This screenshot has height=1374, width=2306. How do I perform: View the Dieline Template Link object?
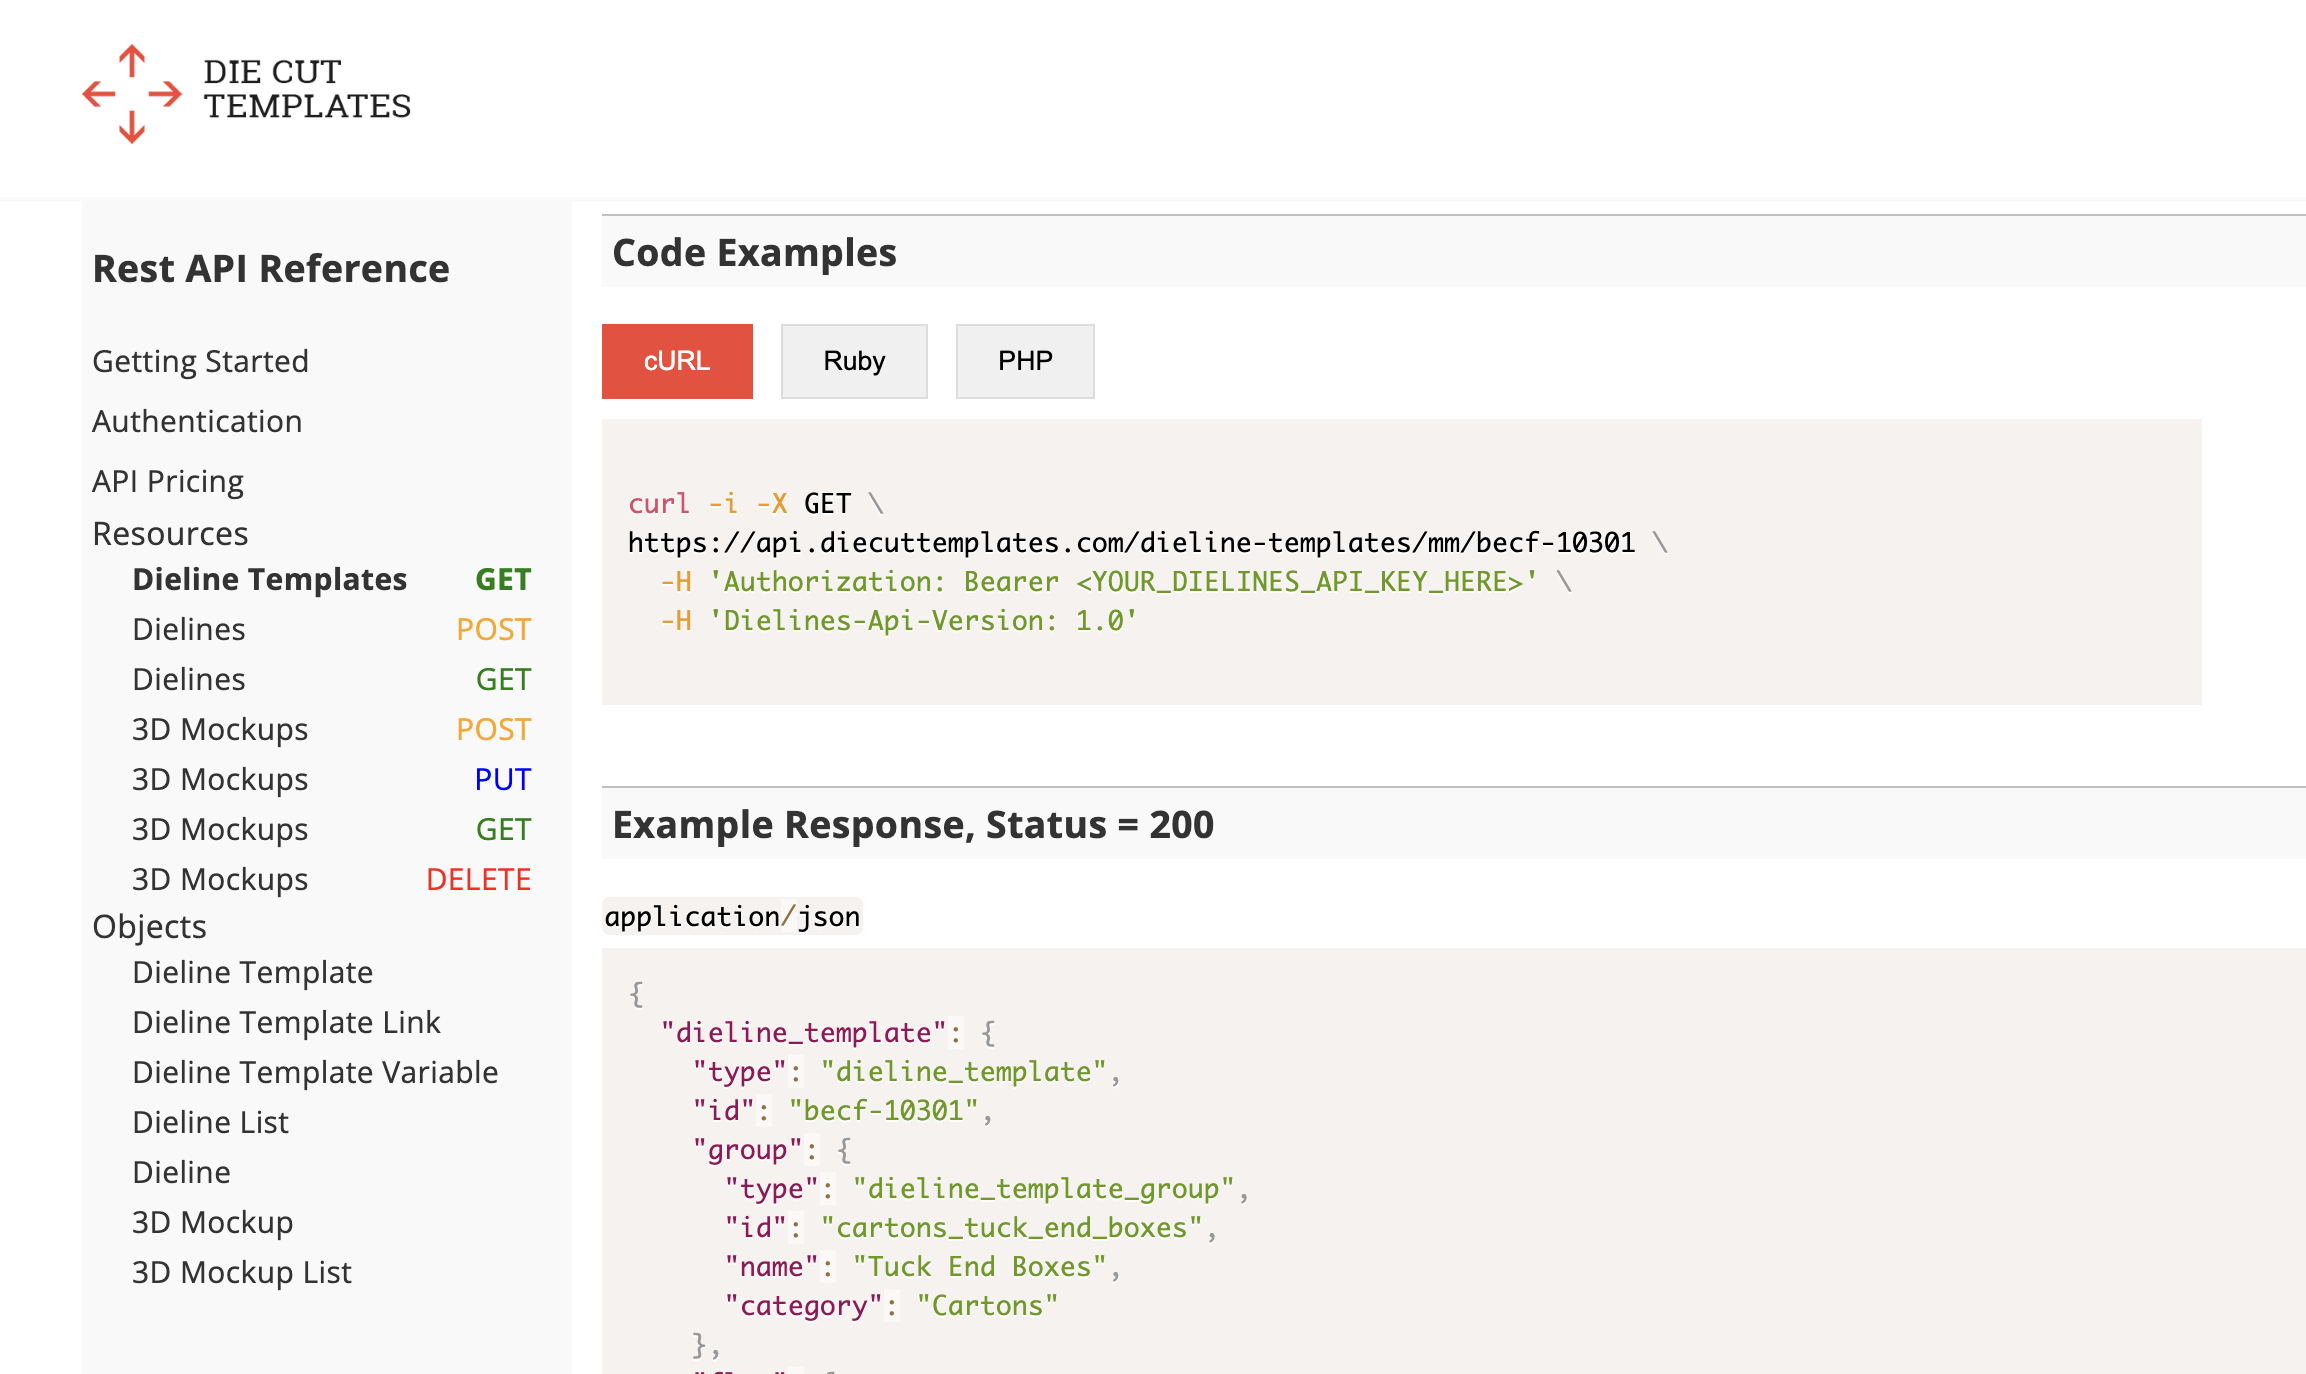tap(286, 1022)
